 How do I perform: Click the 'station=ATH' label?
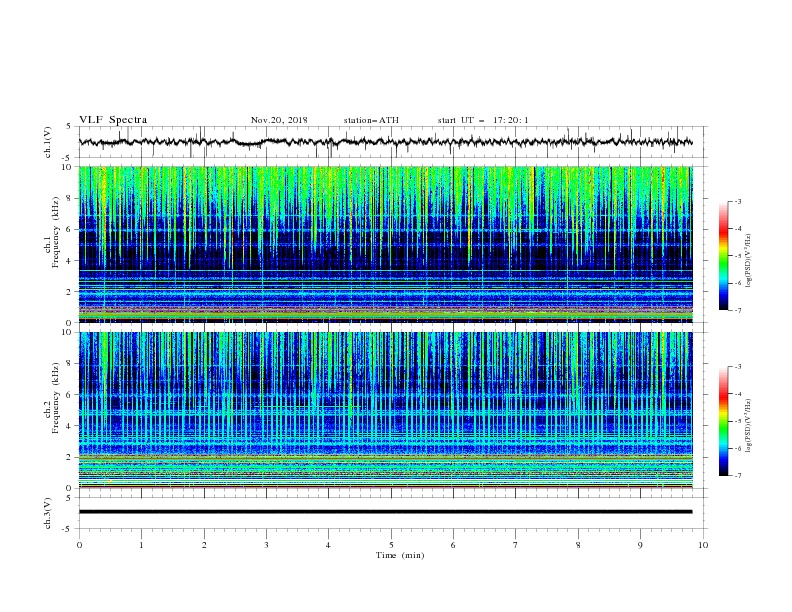371,120
